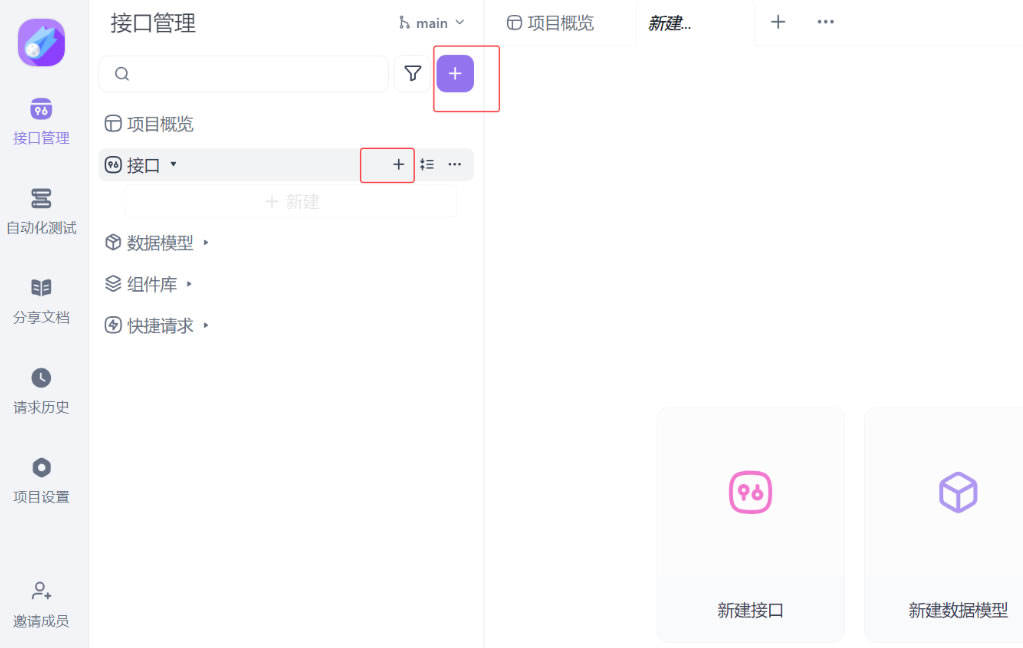The image size is (1023, 648).
Task: Switch to the 项目概览 tab
Action: tap(550, 23)
